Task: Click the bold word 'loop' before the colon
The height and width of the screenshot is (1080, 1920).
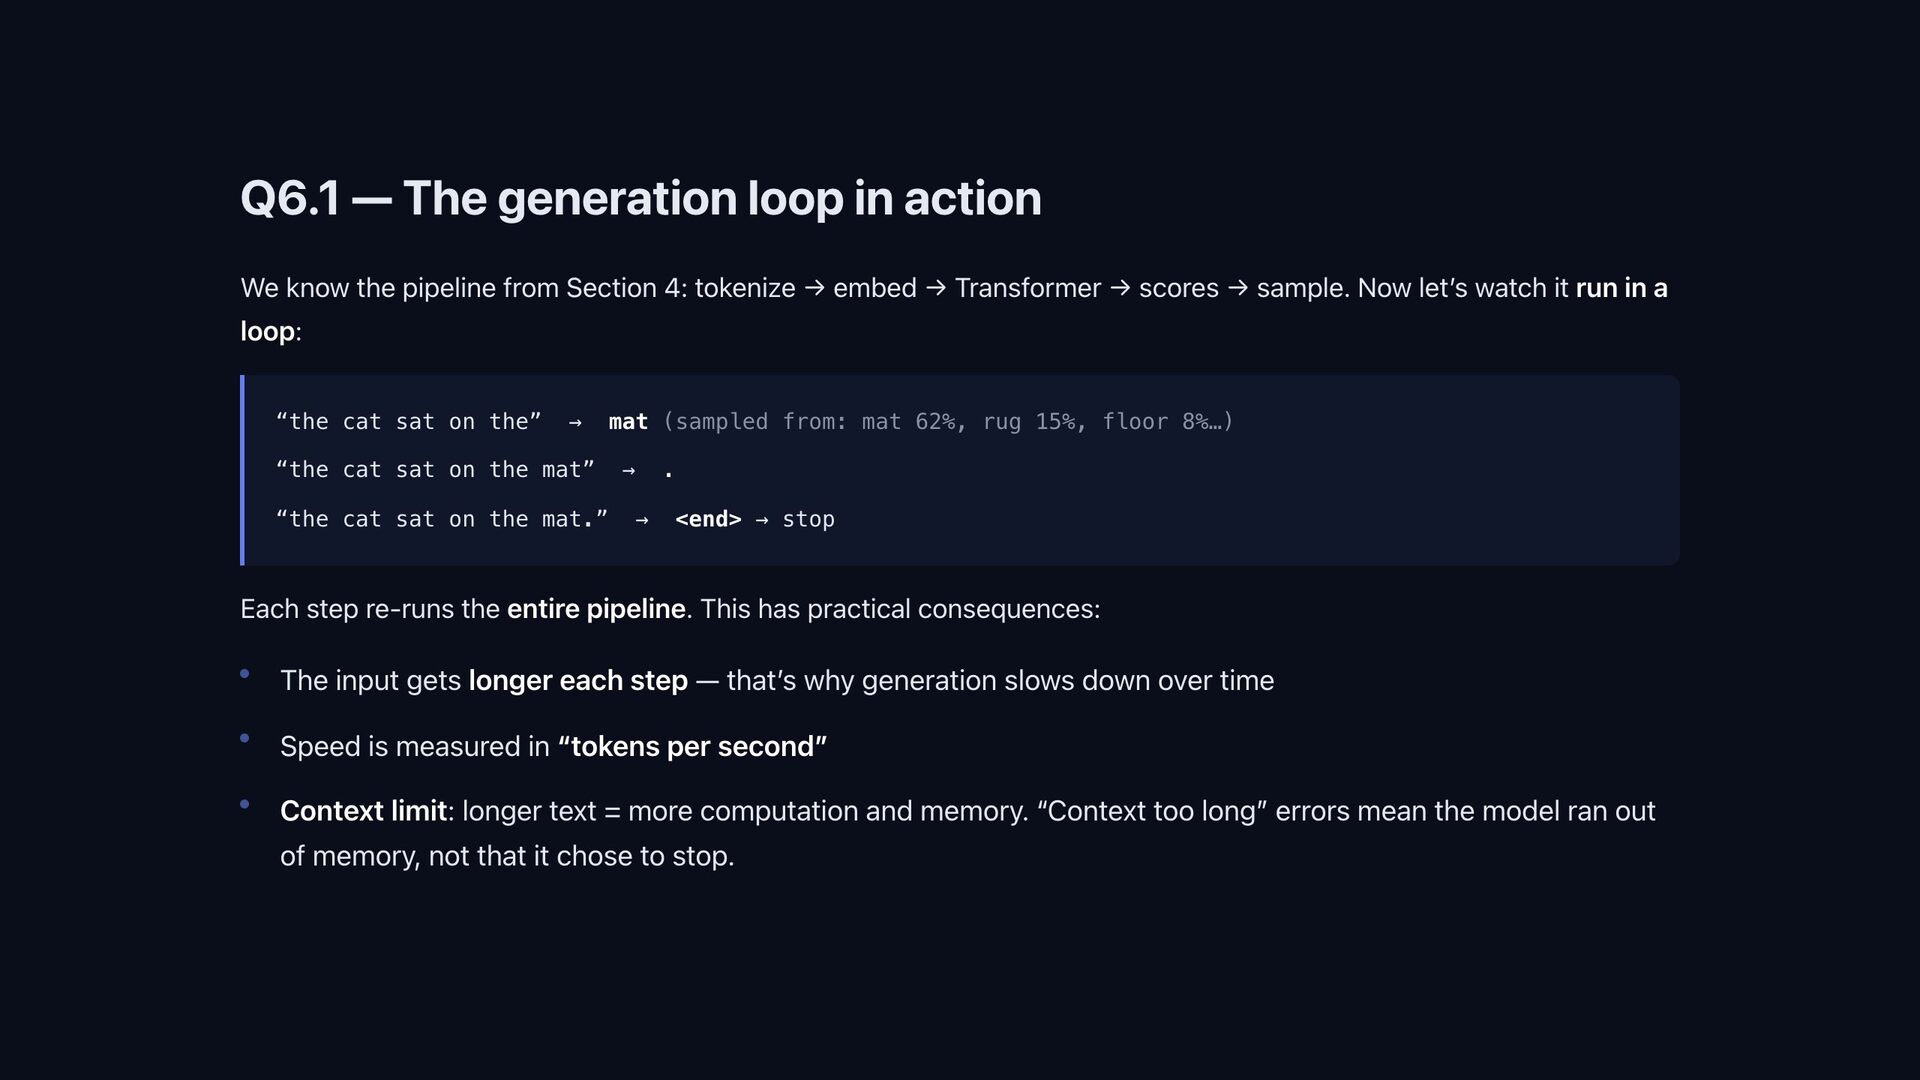Action: (x=267, y=331)
